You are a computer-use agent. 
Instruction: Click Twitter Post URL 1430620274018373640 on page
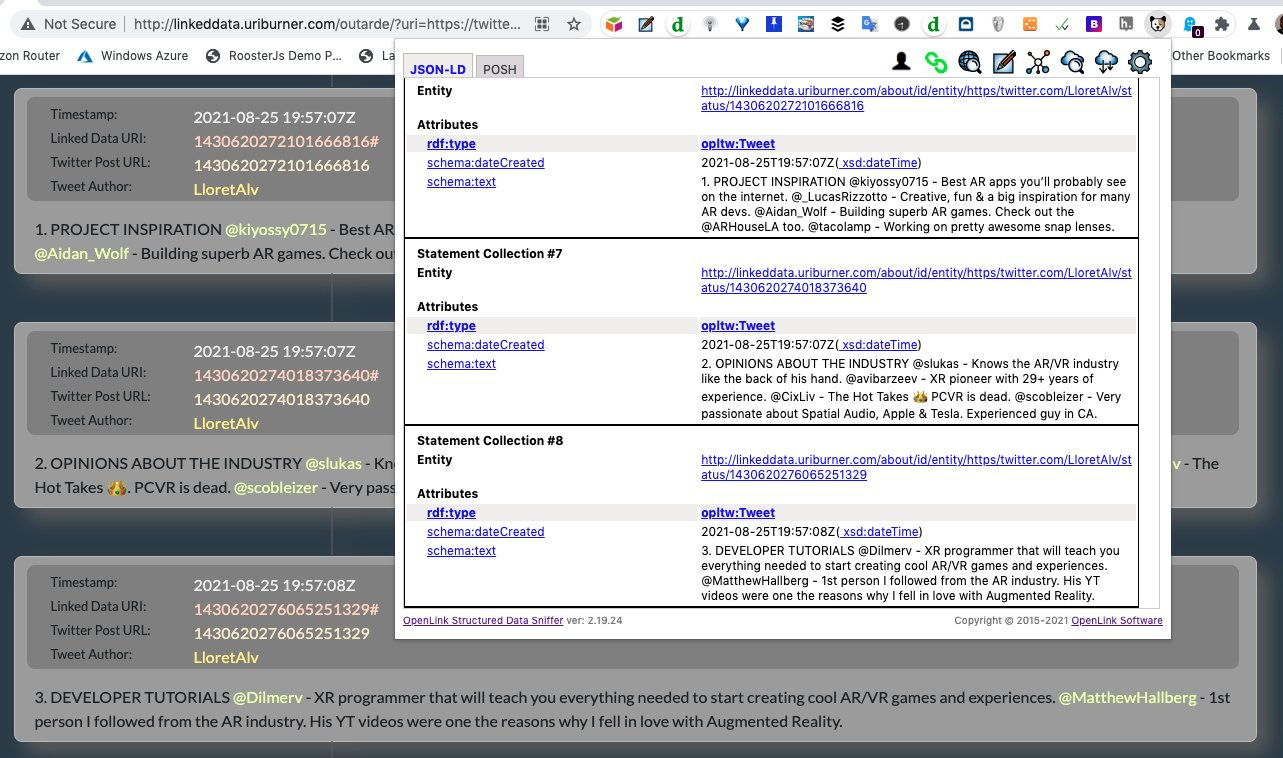coord(281,400)
